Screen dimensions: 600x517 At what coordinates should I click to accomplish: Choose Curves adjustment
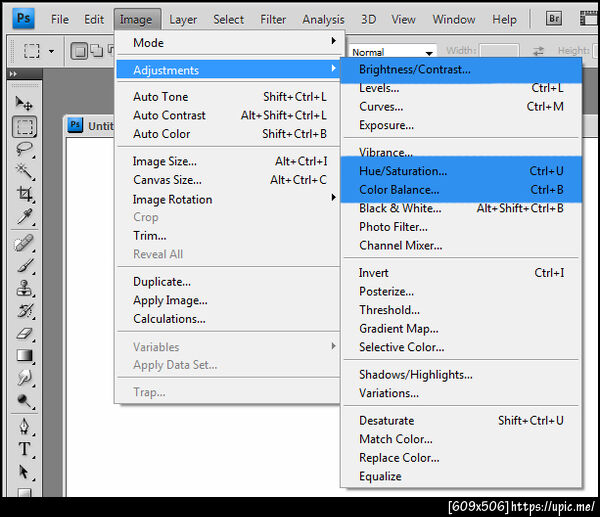(x=461, y=106)
